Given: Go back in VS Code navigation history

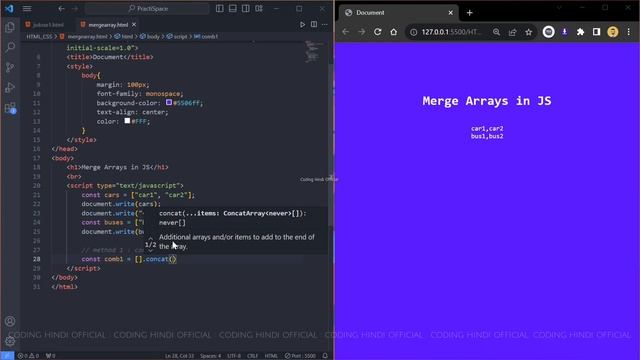Looking at the screenshot, I should (61, 9).
